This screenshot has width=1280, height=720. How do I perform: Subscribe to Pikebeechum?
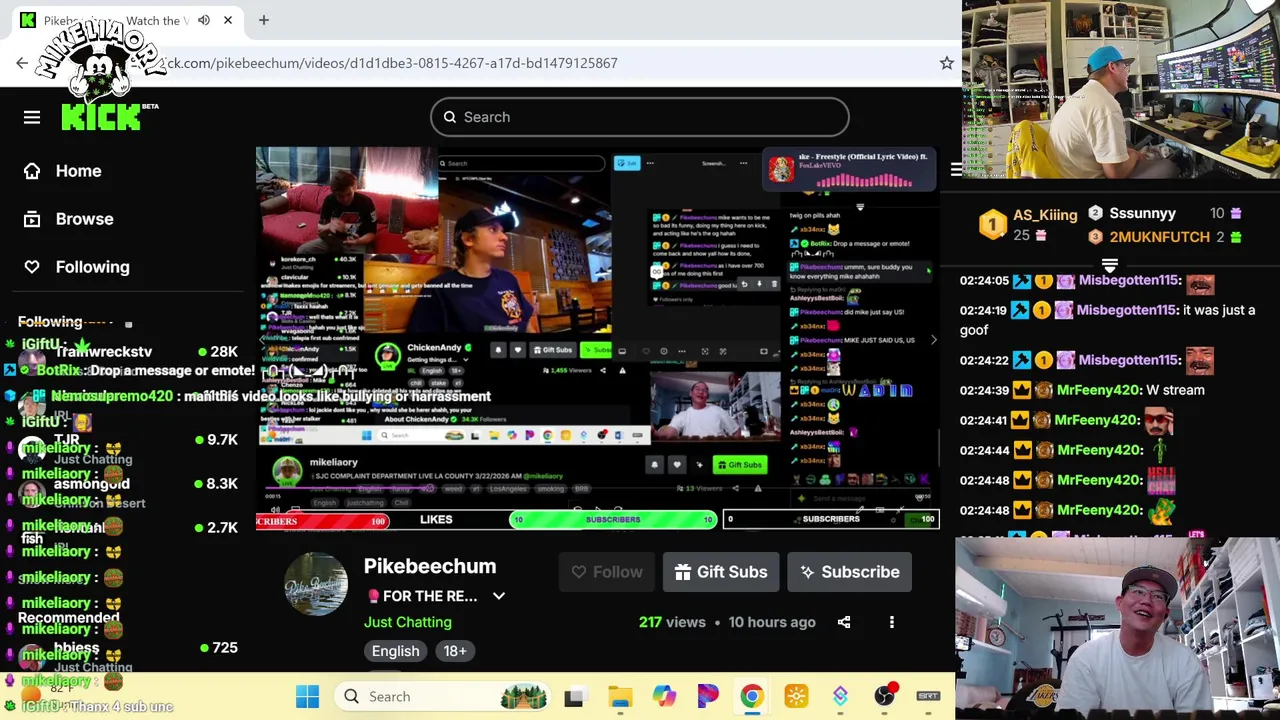[x=849, y=572]
